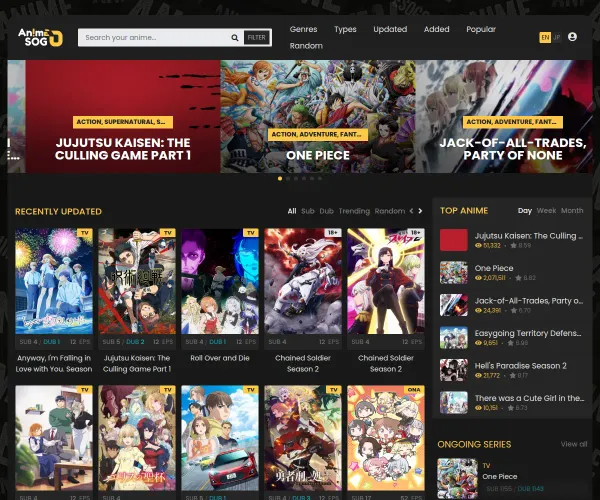Open the Random nav item in header
The height and width of the screenshot is (500, 600).
click(x=306, y=46)
